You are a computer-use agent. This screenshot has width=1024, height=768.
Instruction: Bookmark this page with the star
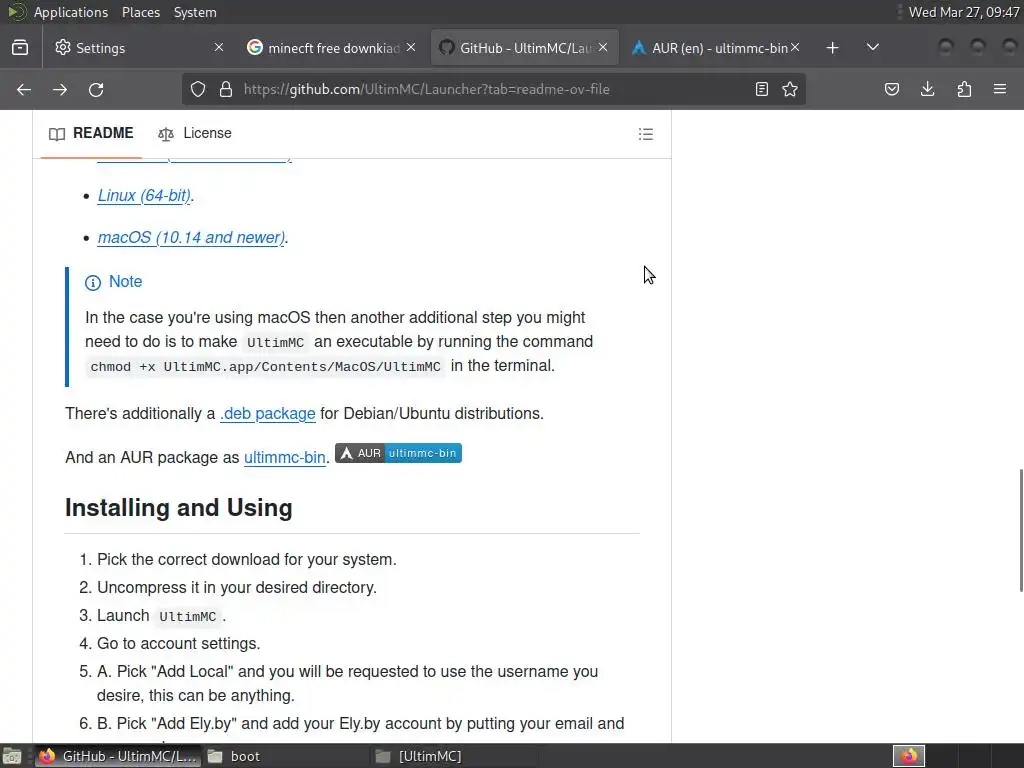[x=790, y=89]
